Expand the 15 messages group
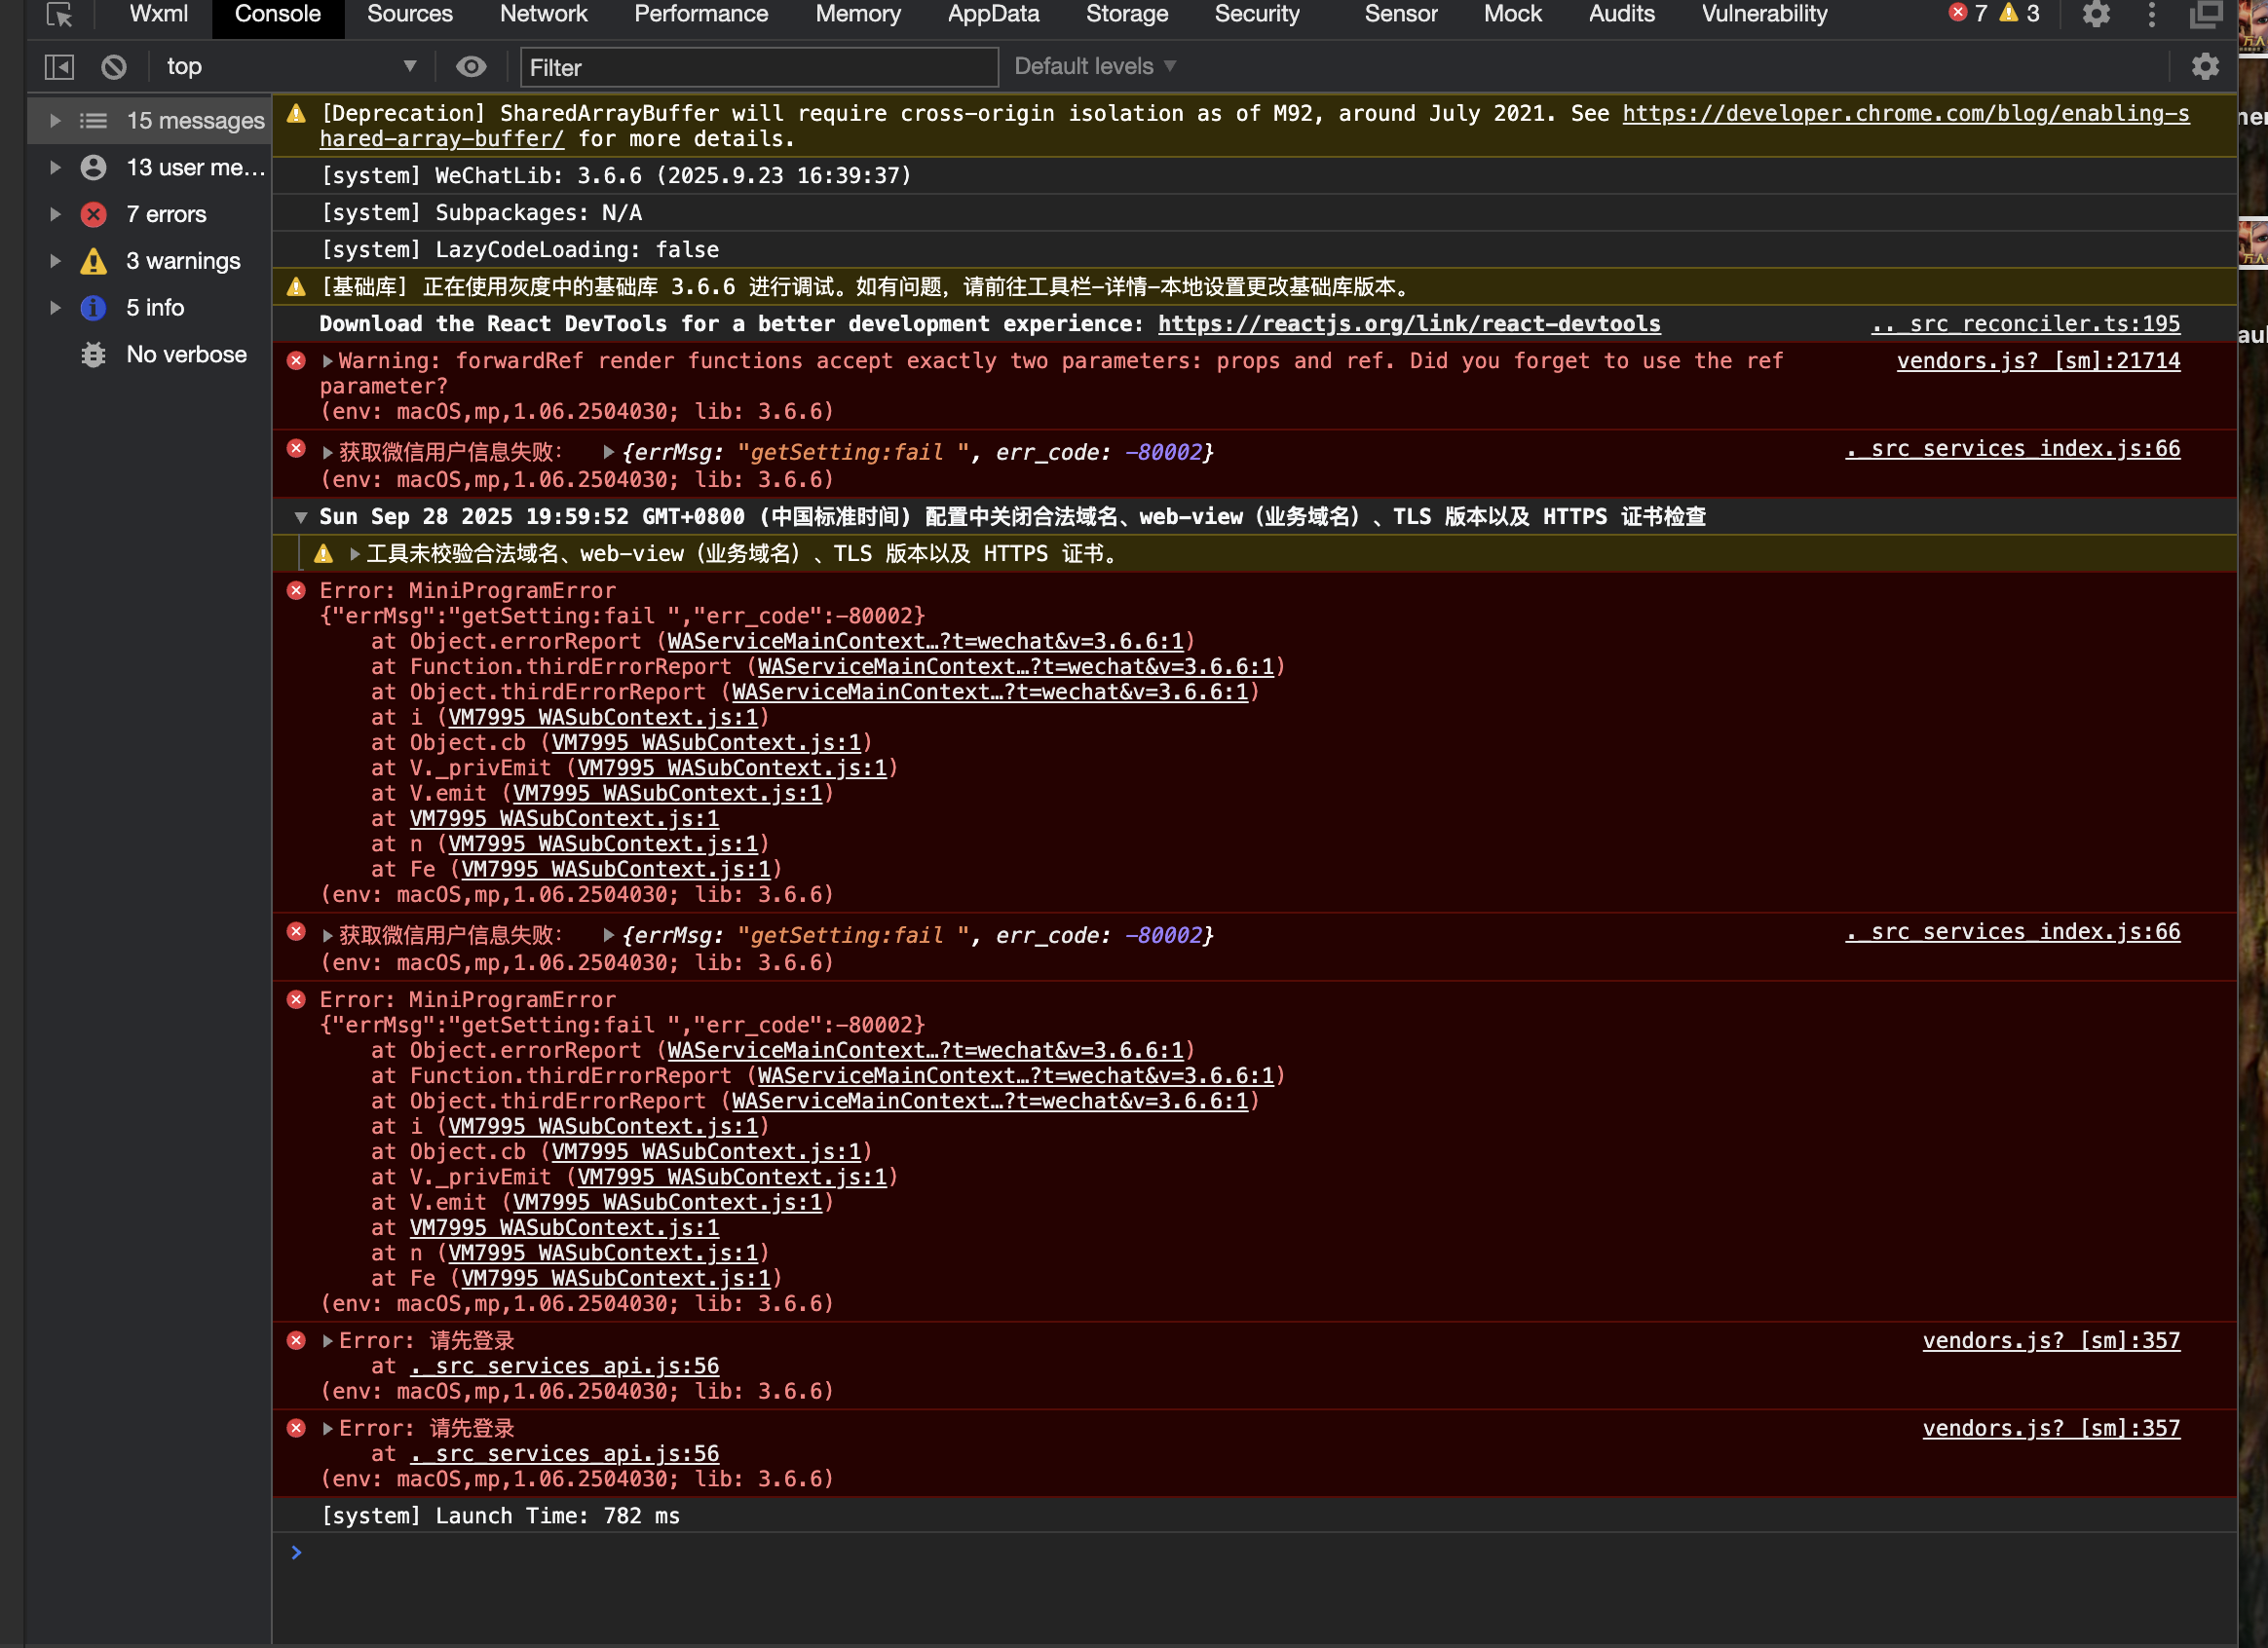The width and height of the screenshot is (2268, 1648). [x=56, y=121]
